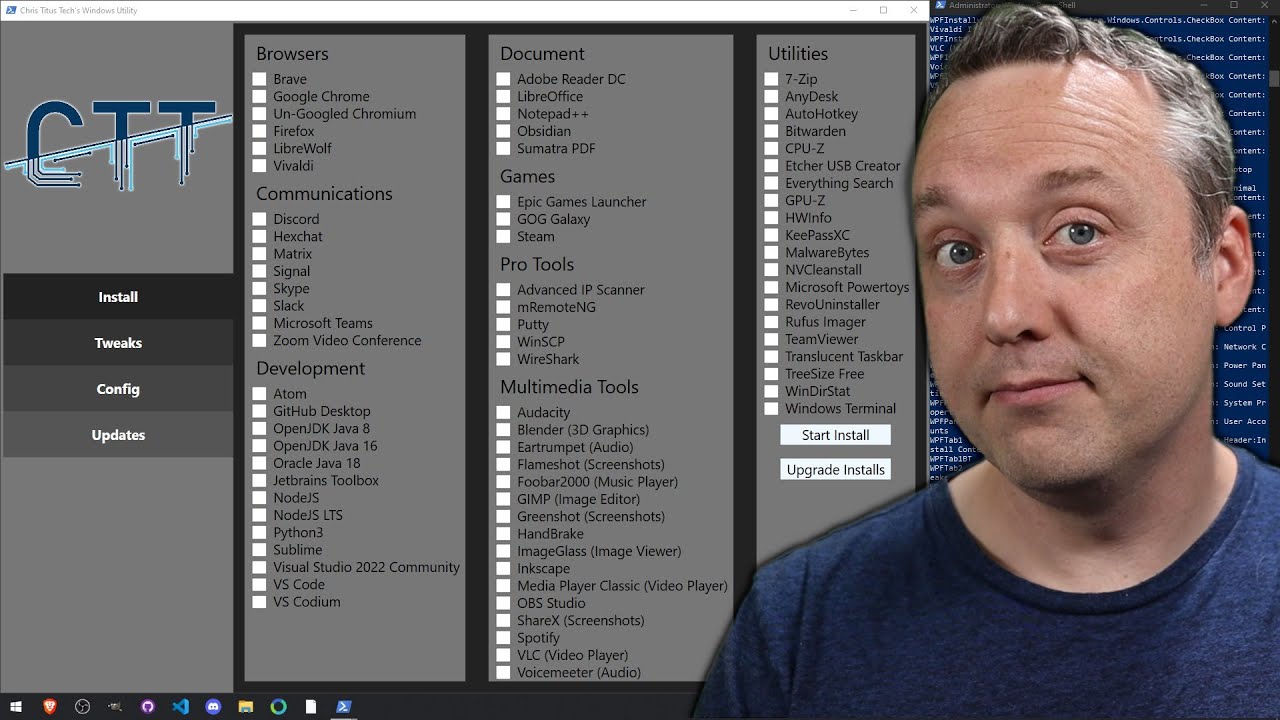
Task: Click the Start Install button
Action: (835, 435)
